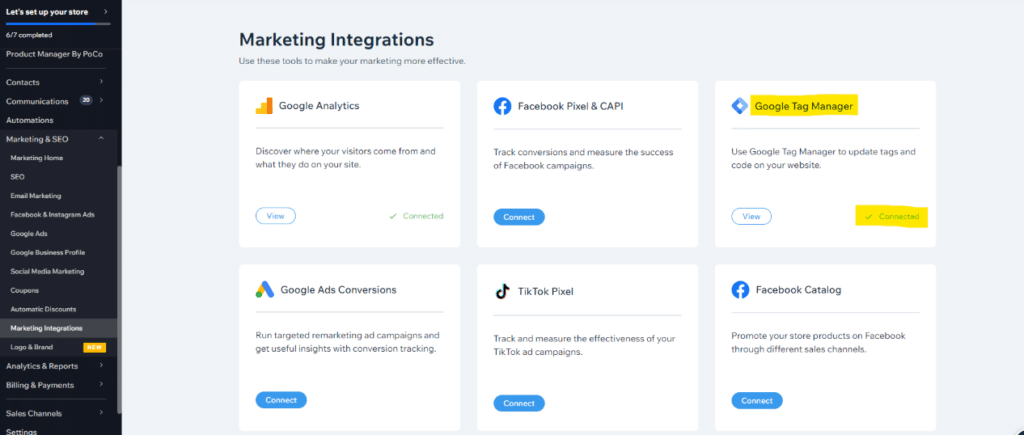Click Connect on Google Ads Conversions card
This screenshot has height=435, width=1024.
[281, 400]
